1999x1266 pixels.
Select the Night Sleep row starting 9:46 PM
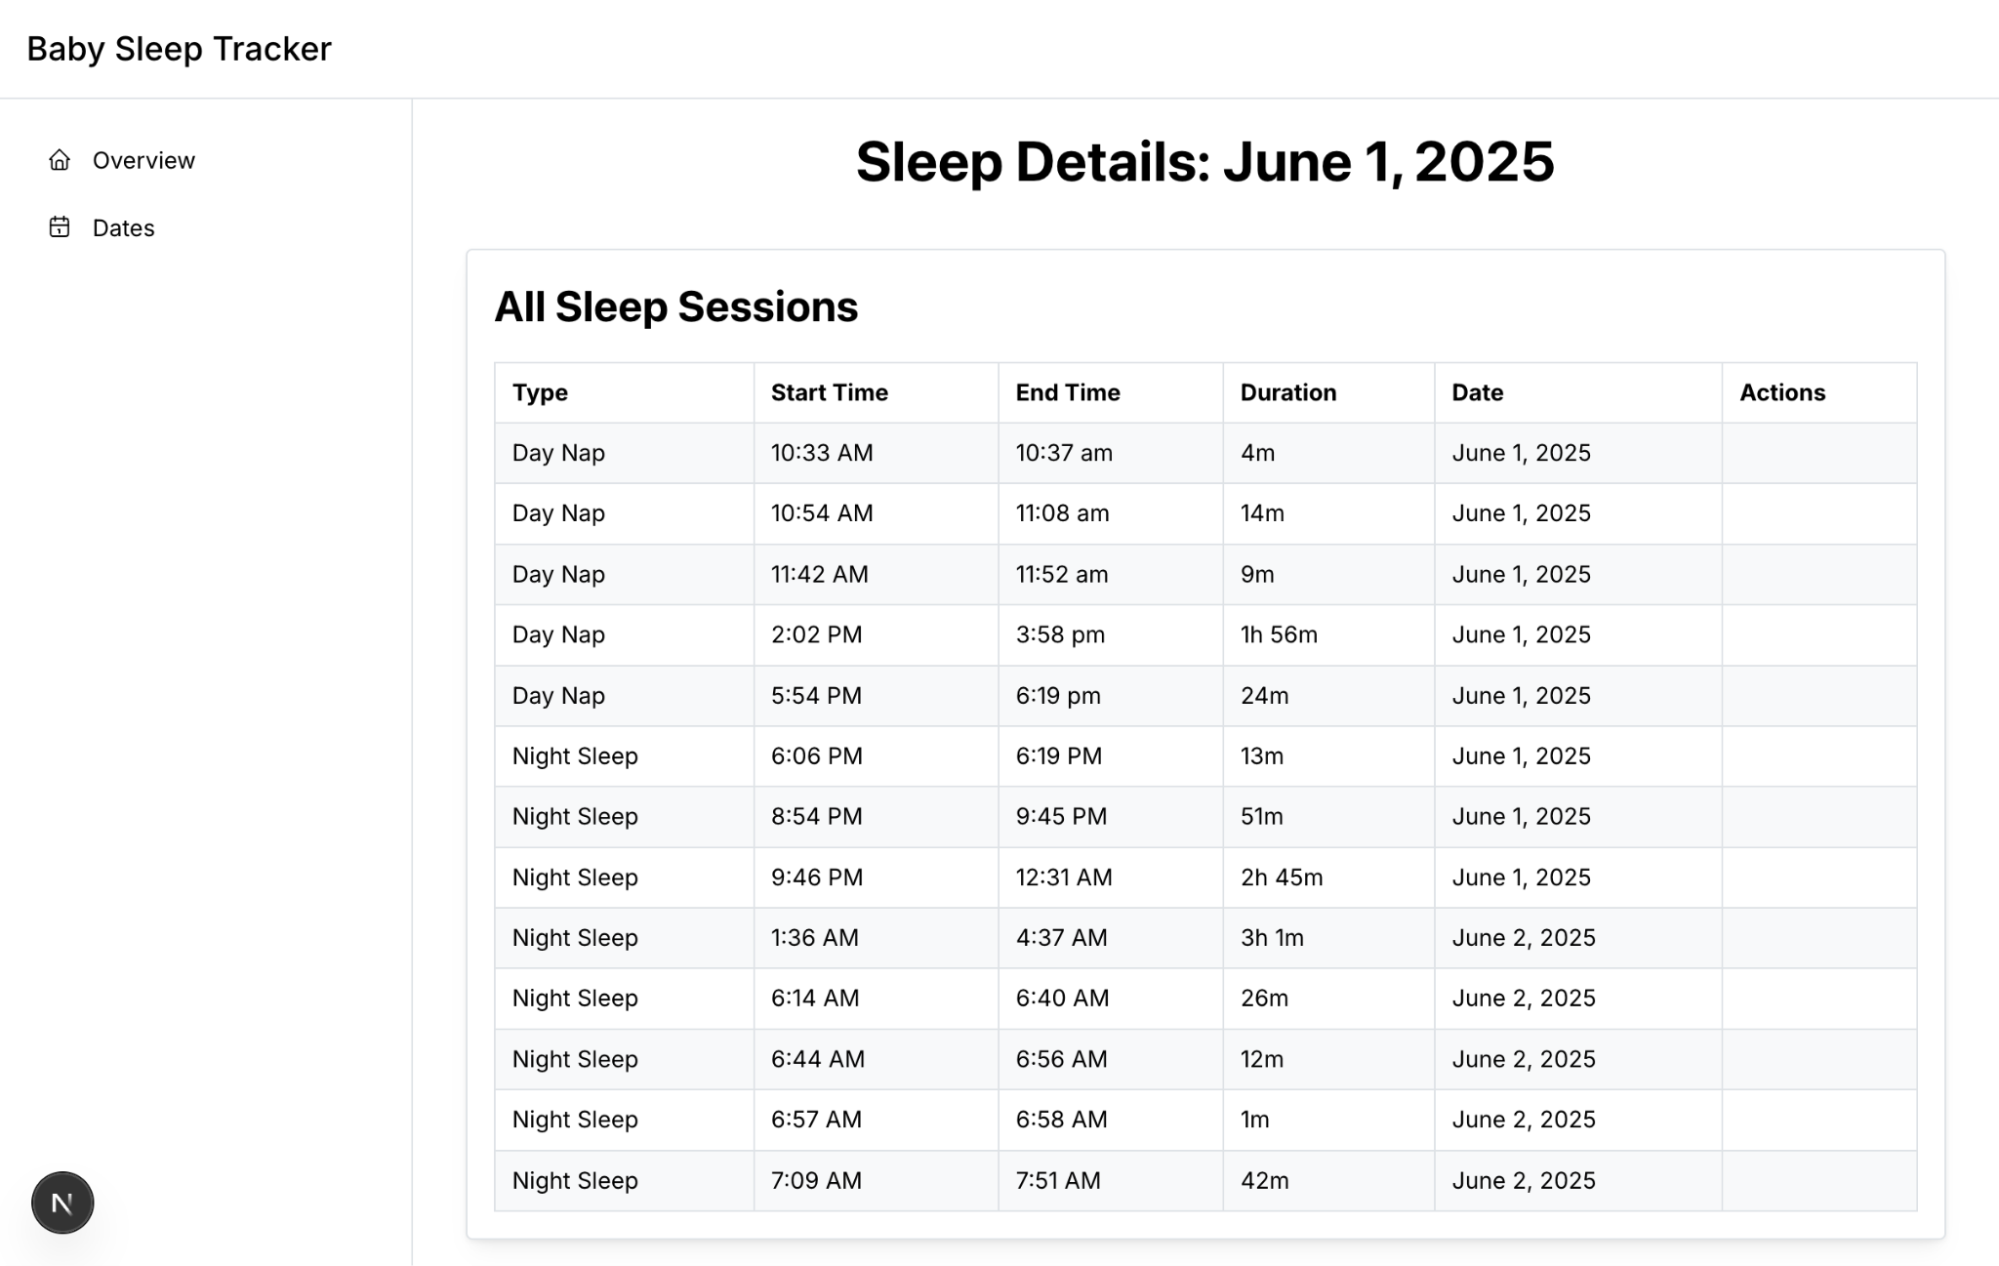click(x=1205, y=877)
